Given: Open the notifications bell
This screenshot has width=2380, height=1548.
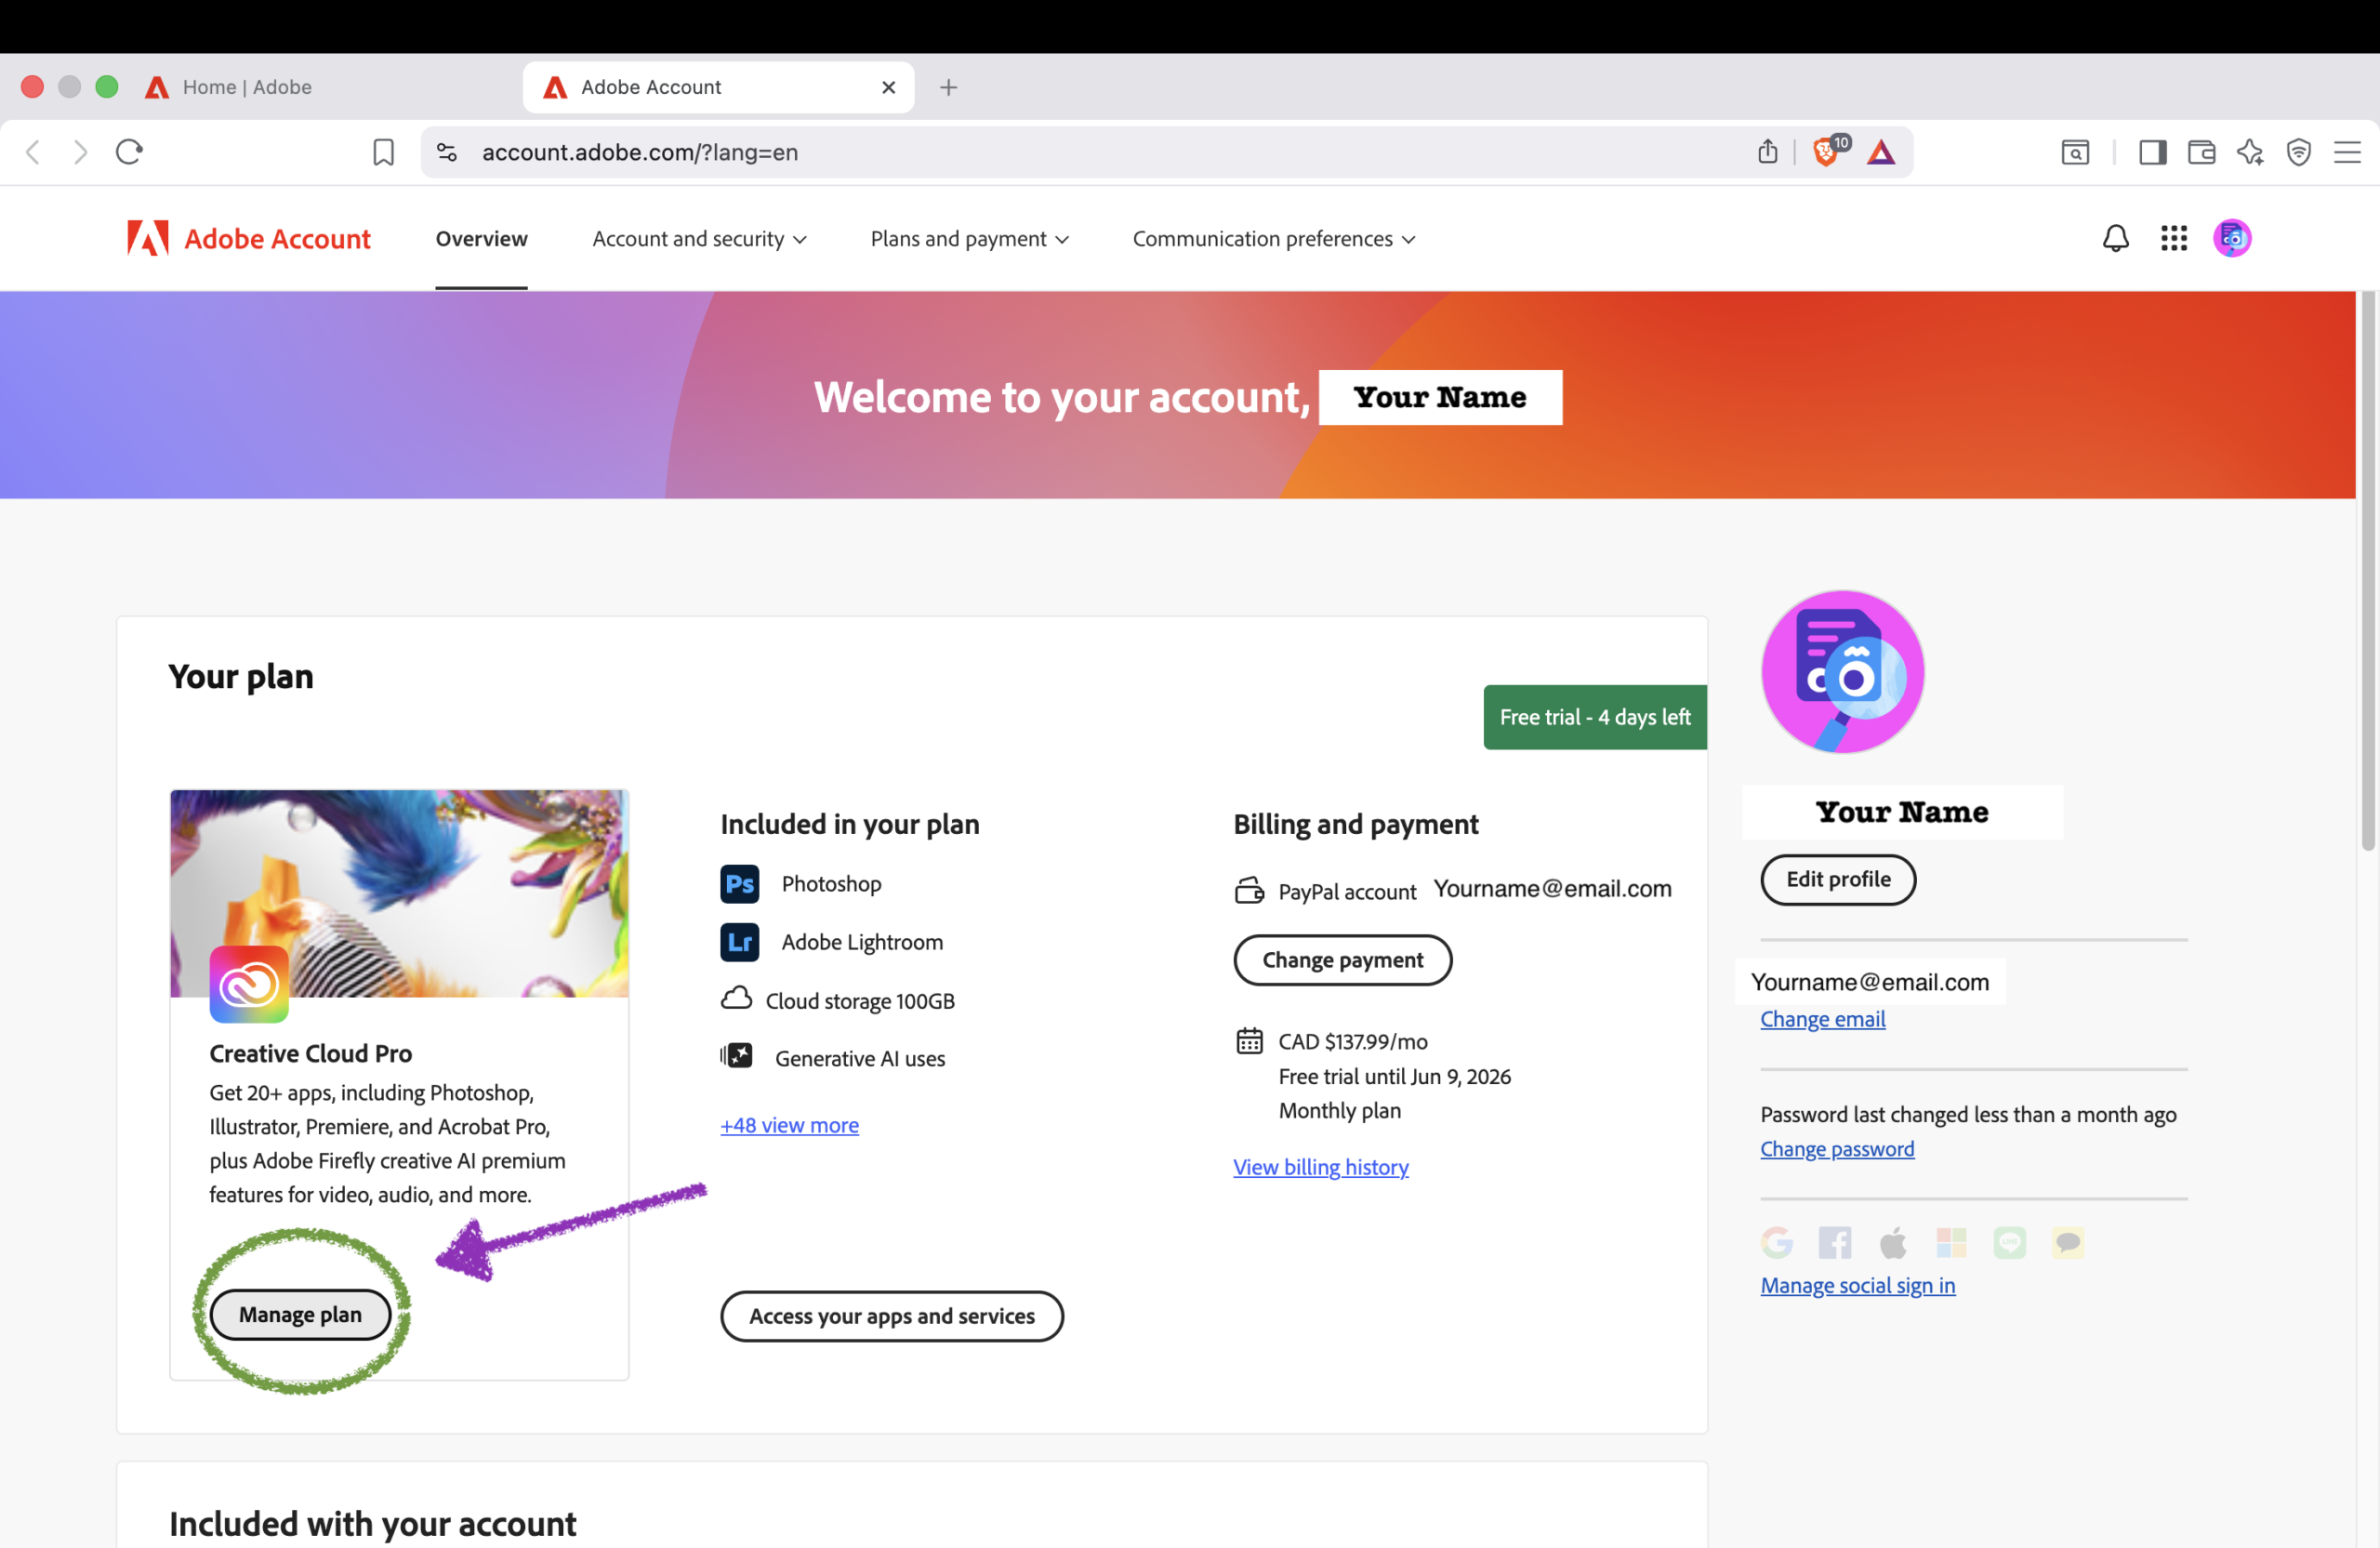Looking at the screenshot, I should [x=2115, y=238].
